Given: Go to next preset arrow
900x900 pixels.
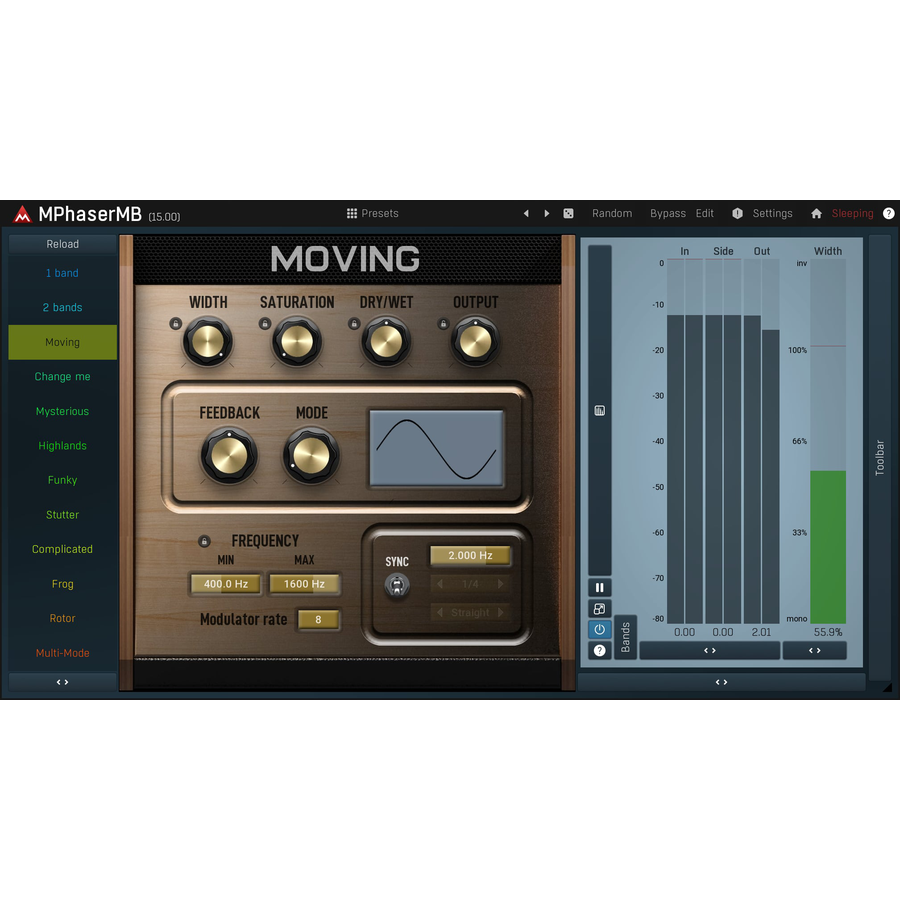Looking at the screenshot, I should [x=546, y=214].
